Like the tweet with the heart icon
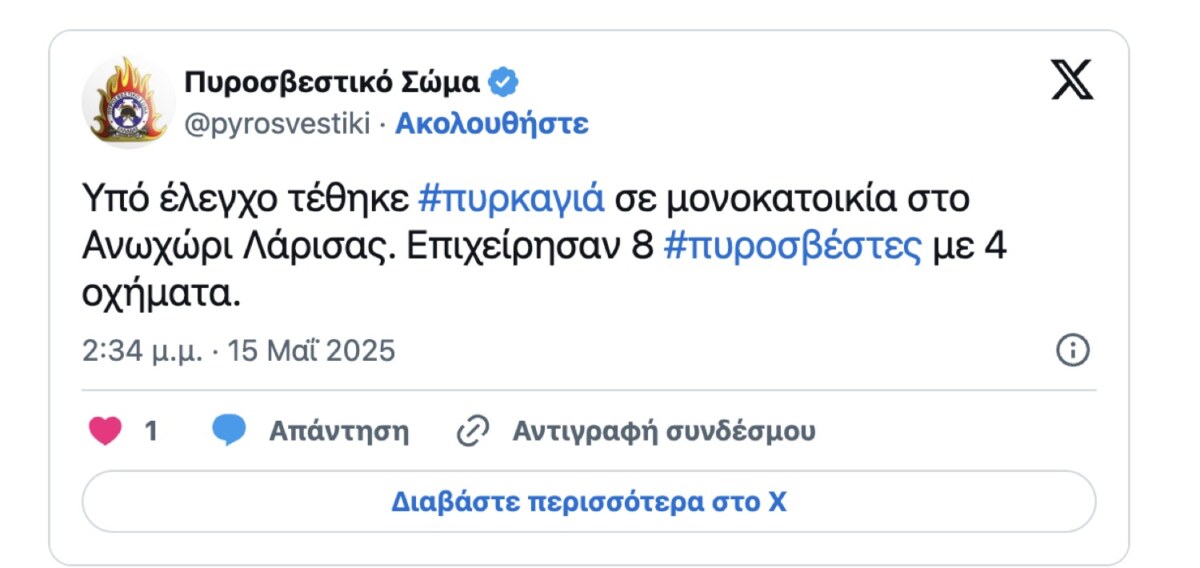The width and height of the screenshot is (1200, 568). 105,431
